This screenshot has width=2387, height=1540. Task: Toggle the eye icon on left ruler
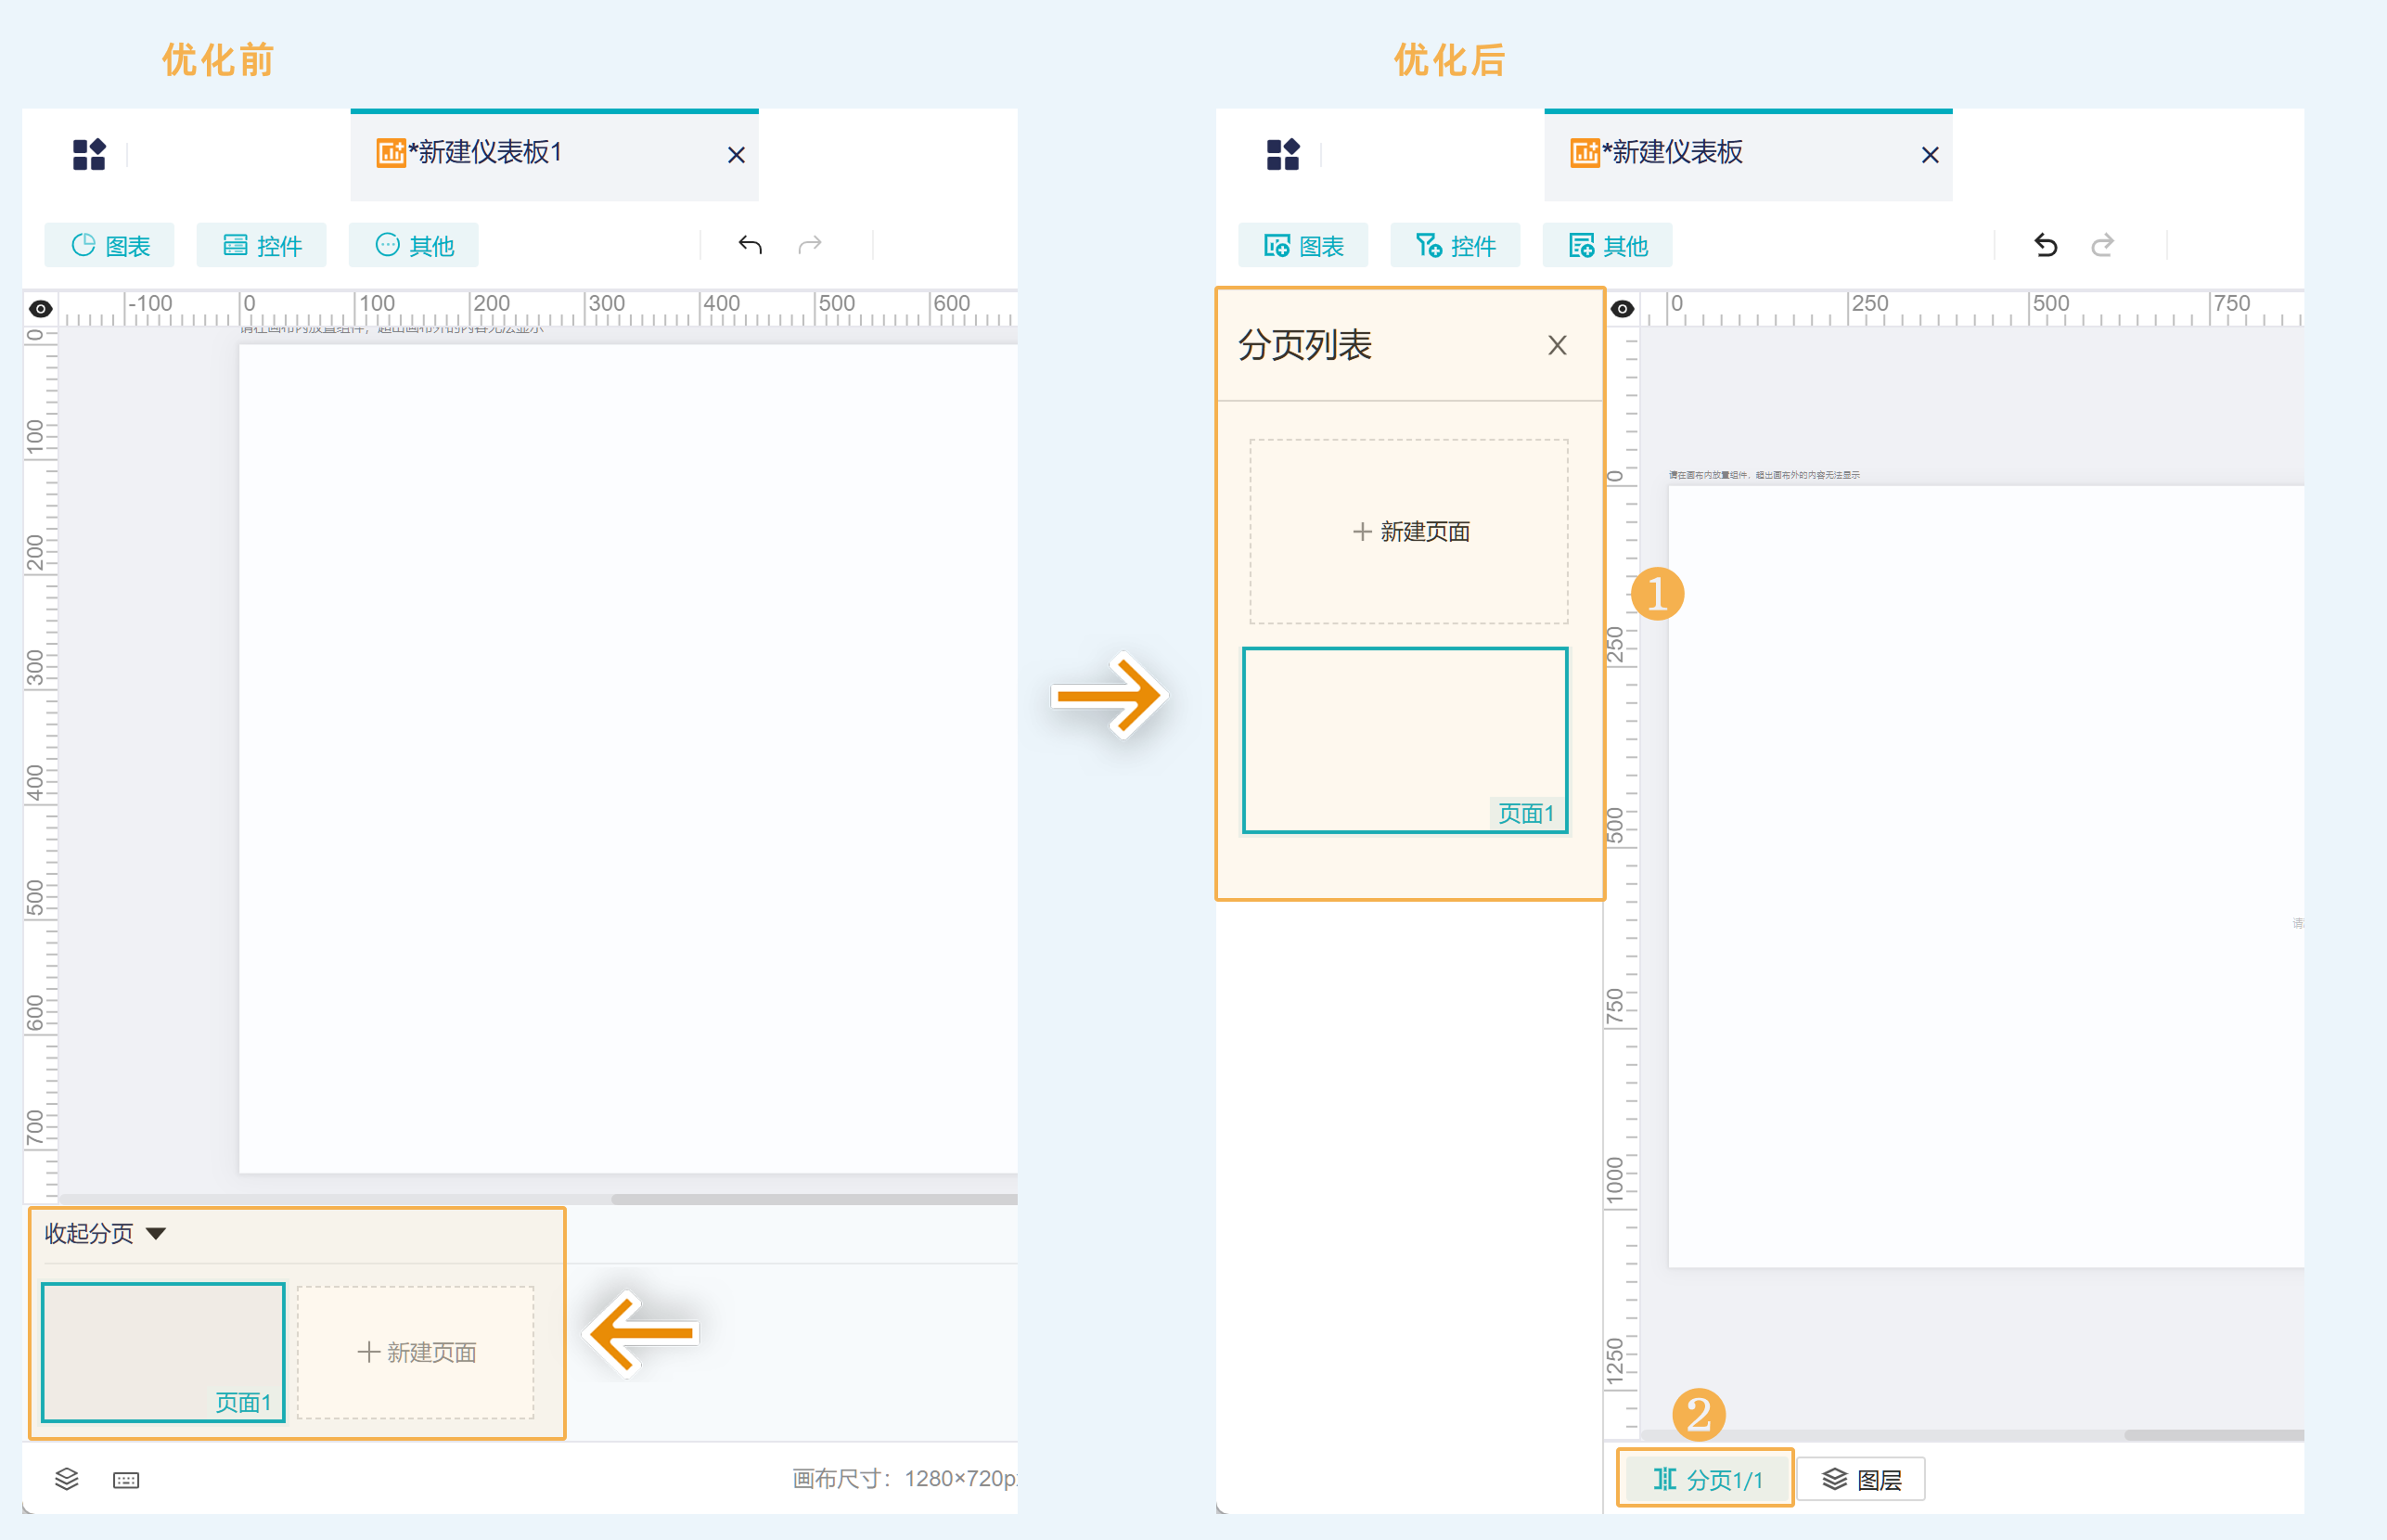(x=41, y=308)
